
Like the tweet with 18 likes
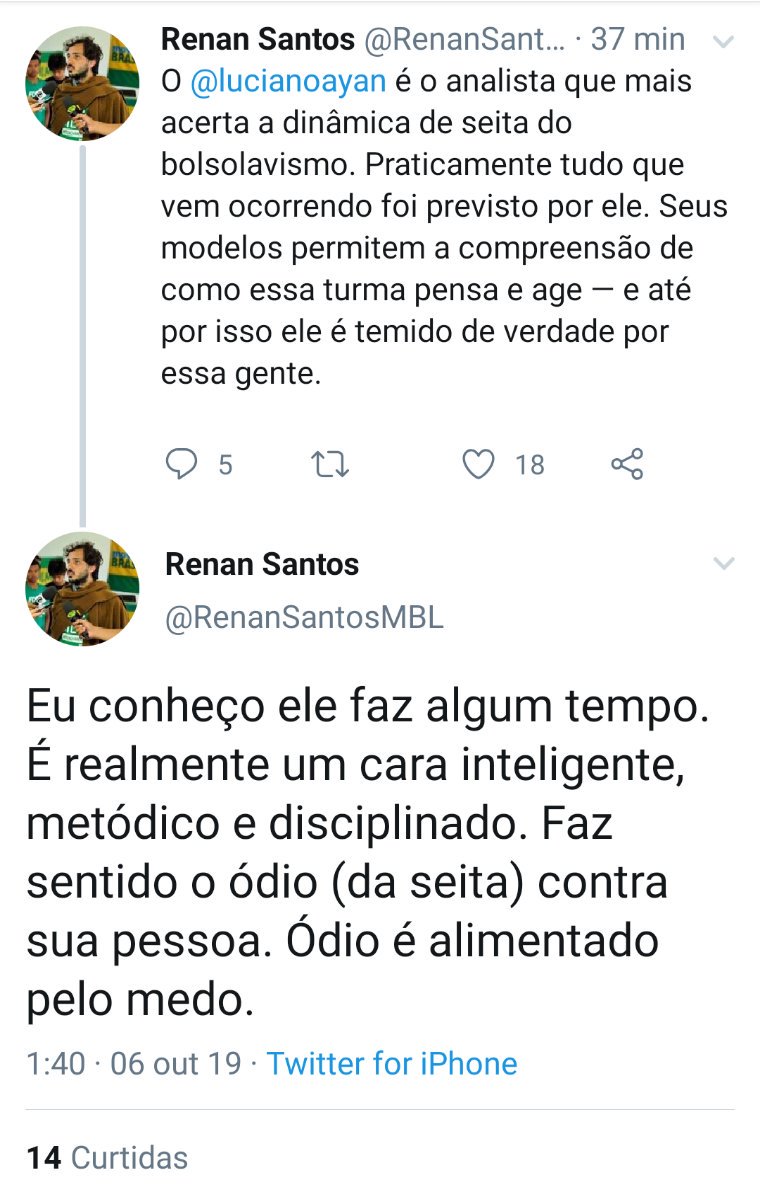(481, 464)
